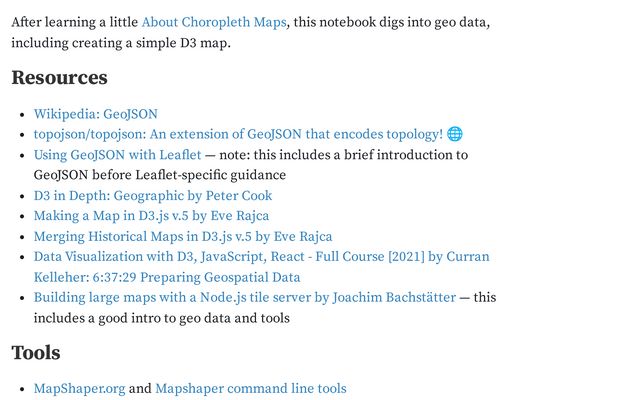Open Mapshaper command line tools link
The height and width of the screenshot is (400, 640).
click(x=250, y=389)
